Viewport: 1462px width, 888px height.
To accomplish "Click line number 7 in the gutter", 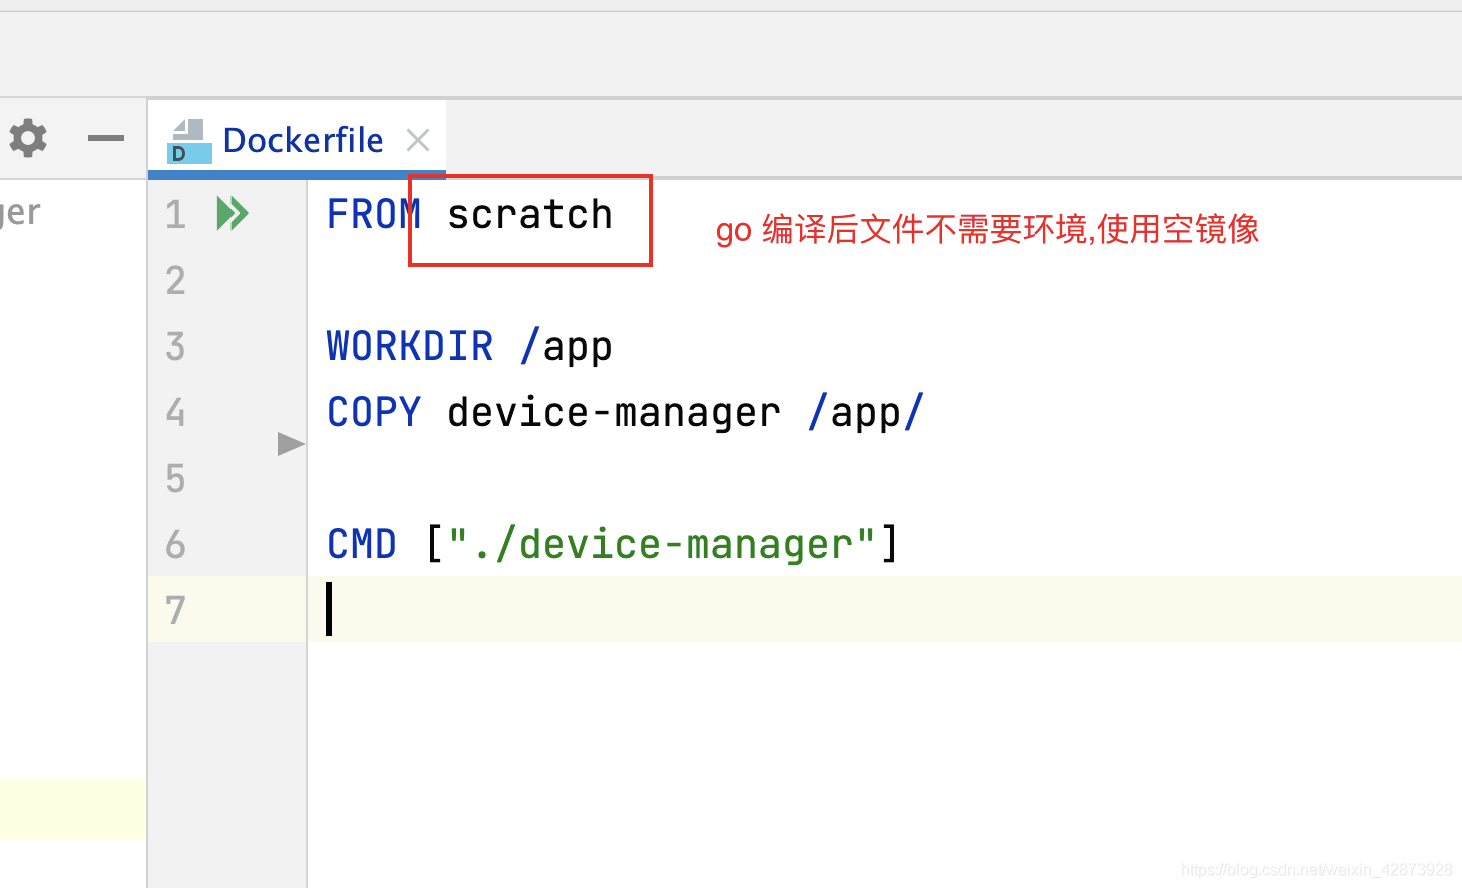I will (x=174, y=610).
